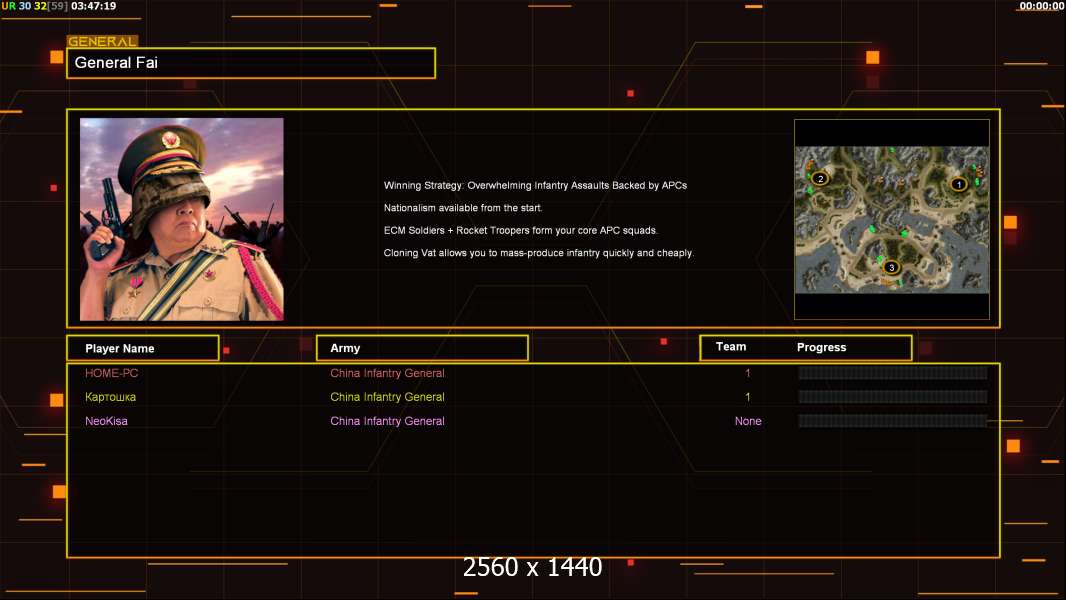Select player Картошка in the list

pyautogui.click(x=110, y=397)
